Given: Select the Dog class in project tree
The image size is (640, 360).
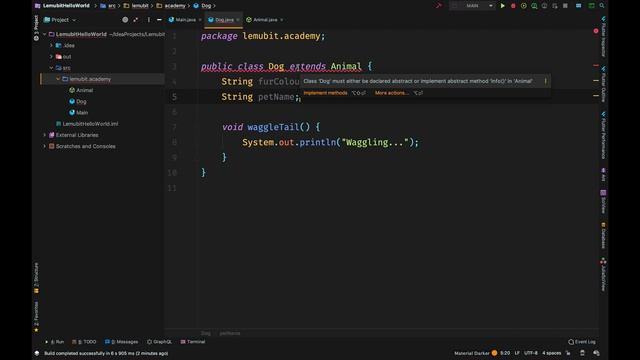Looking at the screenshot, I should pos(78,101).
